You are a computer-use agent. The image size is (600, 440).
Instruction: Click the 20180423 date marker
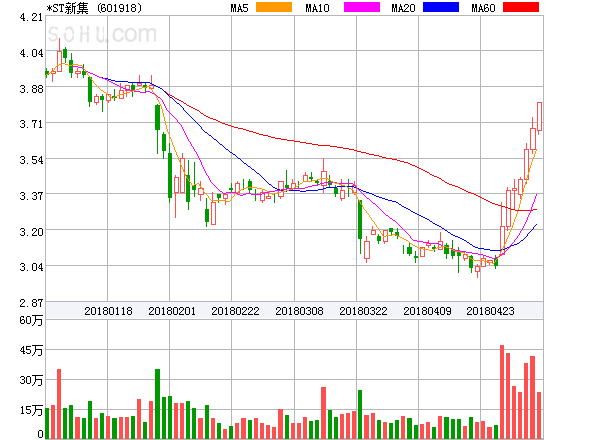[x=490, y=311]
